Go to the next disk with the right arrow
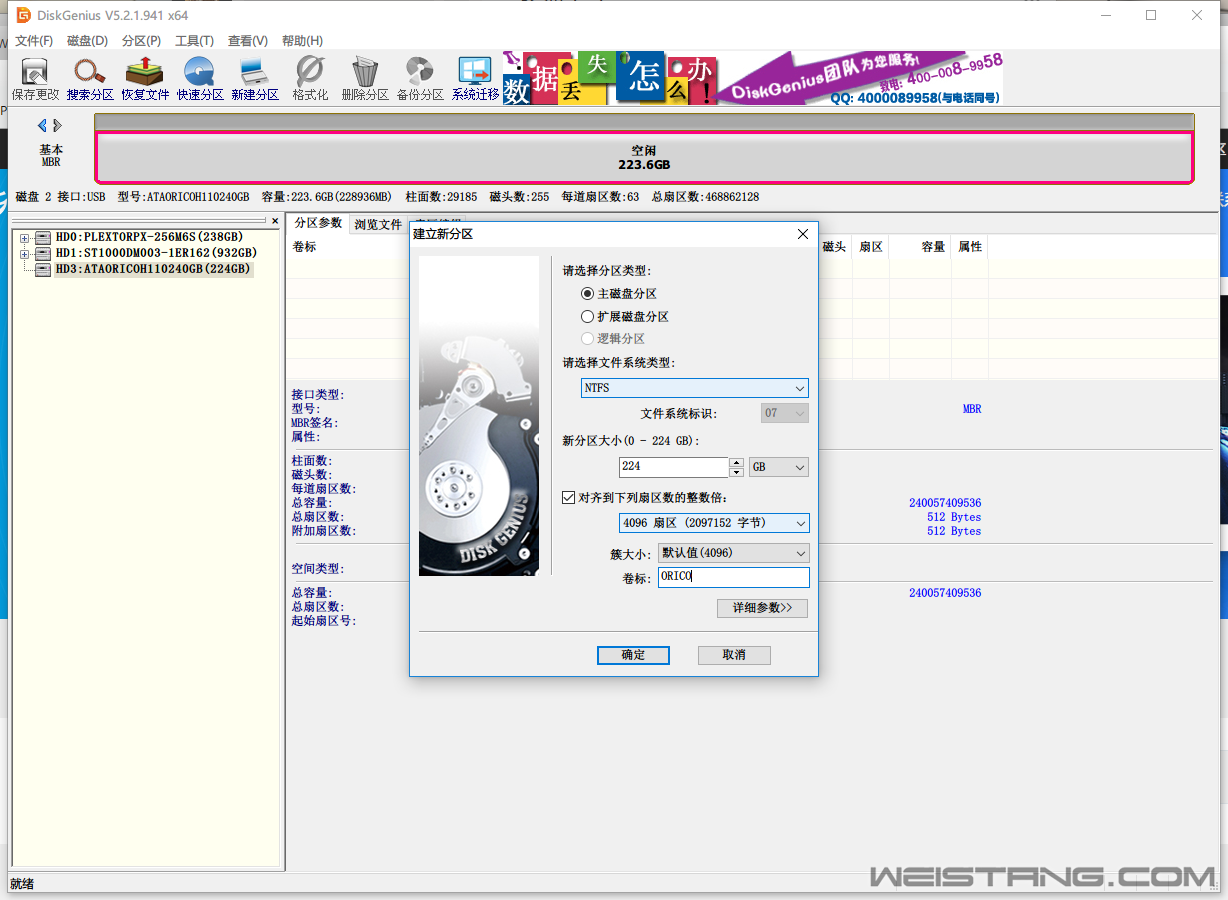1228x900 pixels. 58,125
